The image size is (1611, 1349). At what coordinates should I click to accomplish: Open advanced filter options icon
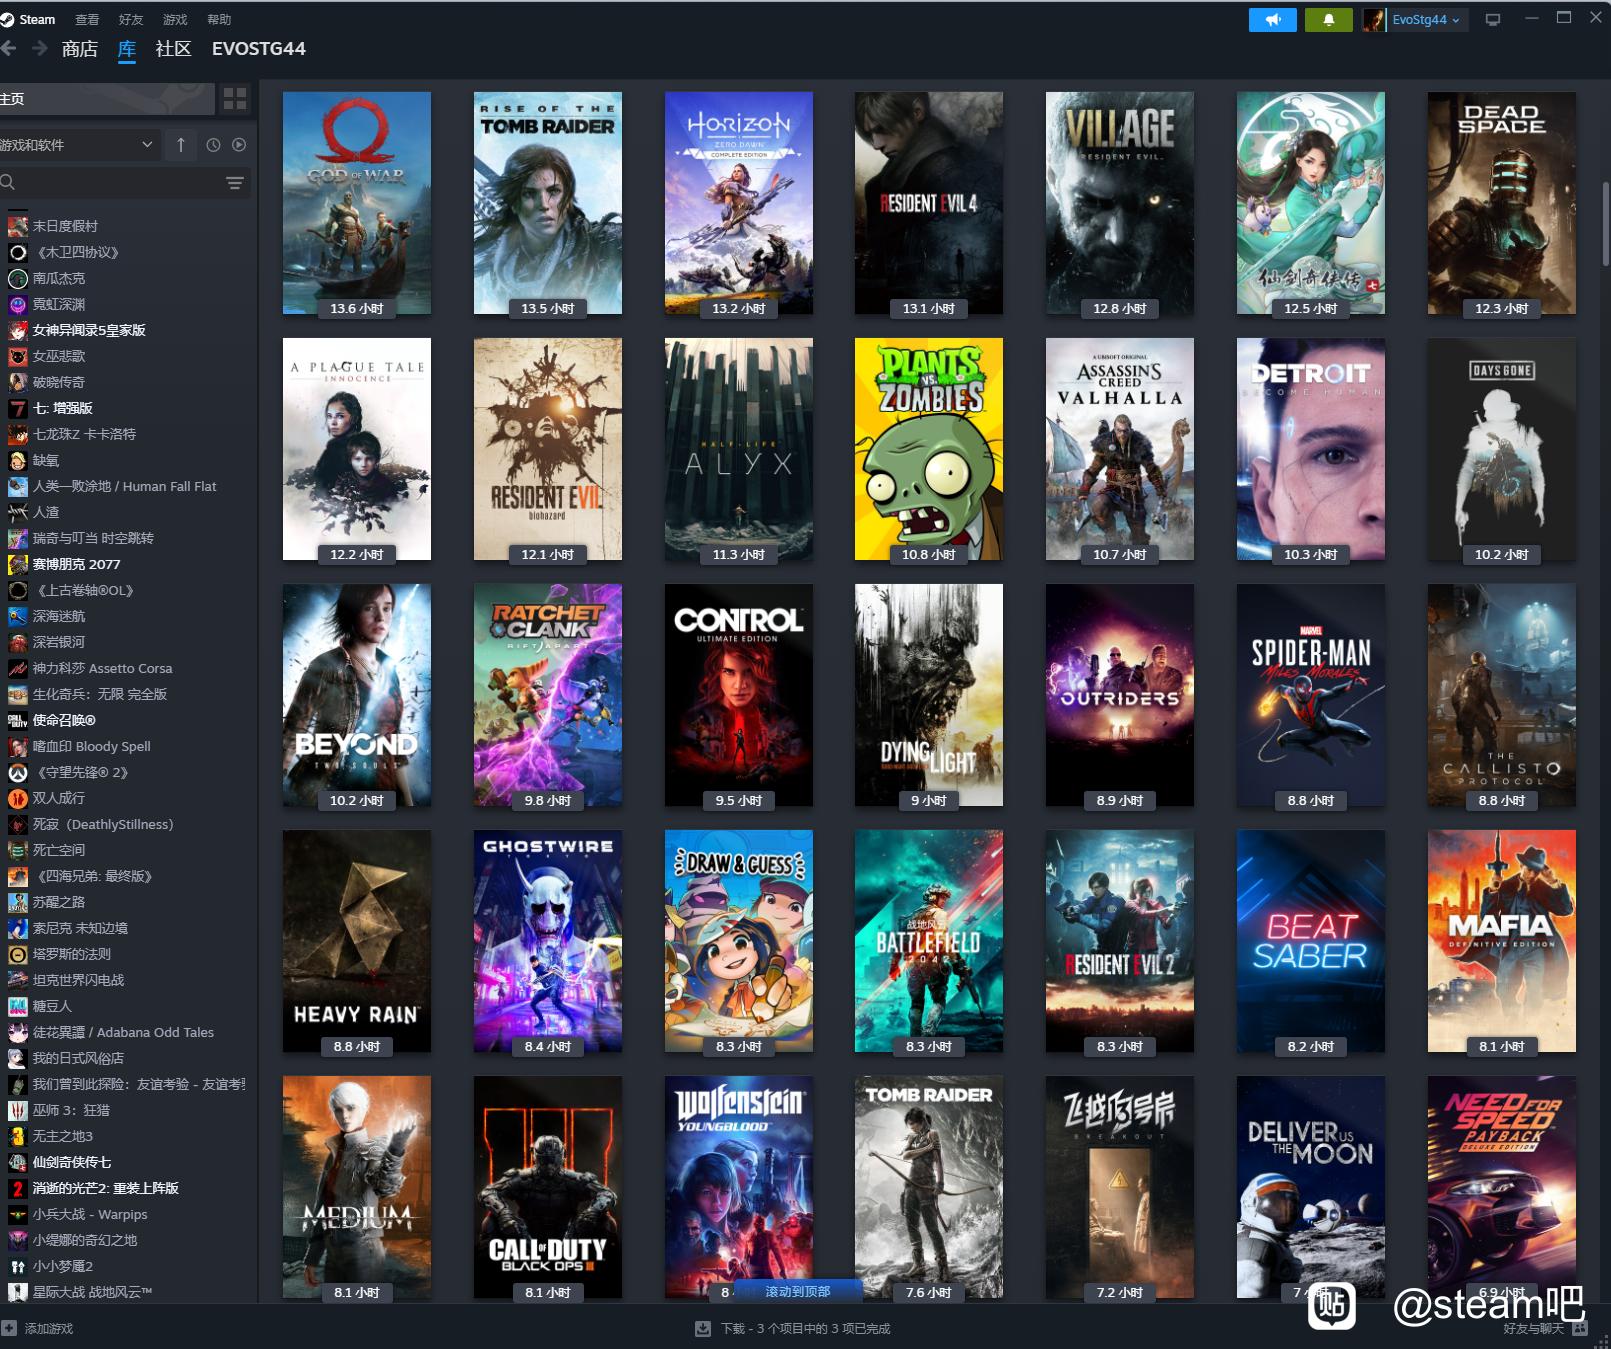(x=235, y=182)
